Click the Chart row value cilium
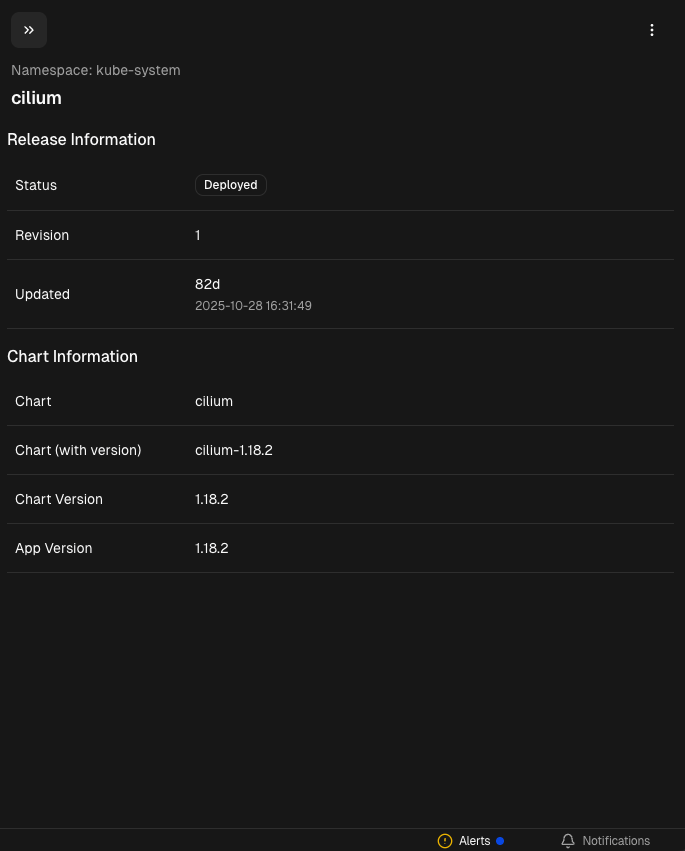The width and height of the screenshot is (685, 851). click(x=214, y=401)
